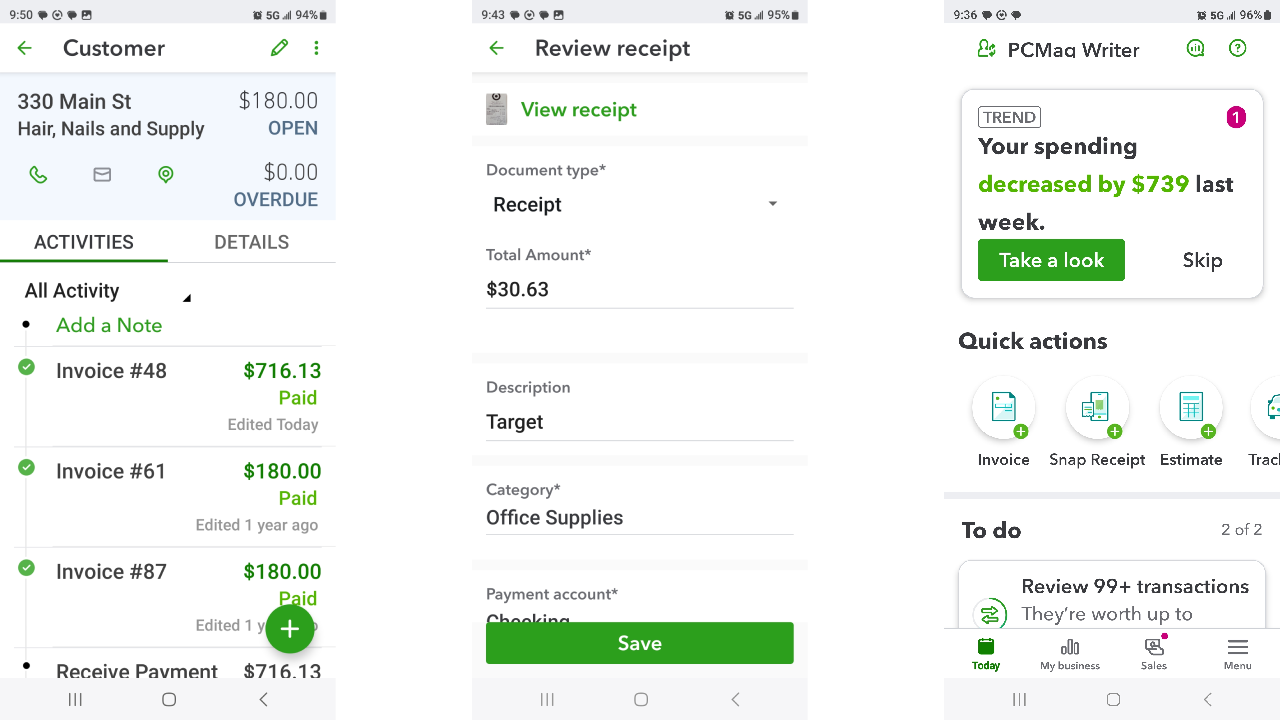The height and width of the screenshot is (720, 1280).
Task: Tap the green plus button on the activity list
Action: 290,629
